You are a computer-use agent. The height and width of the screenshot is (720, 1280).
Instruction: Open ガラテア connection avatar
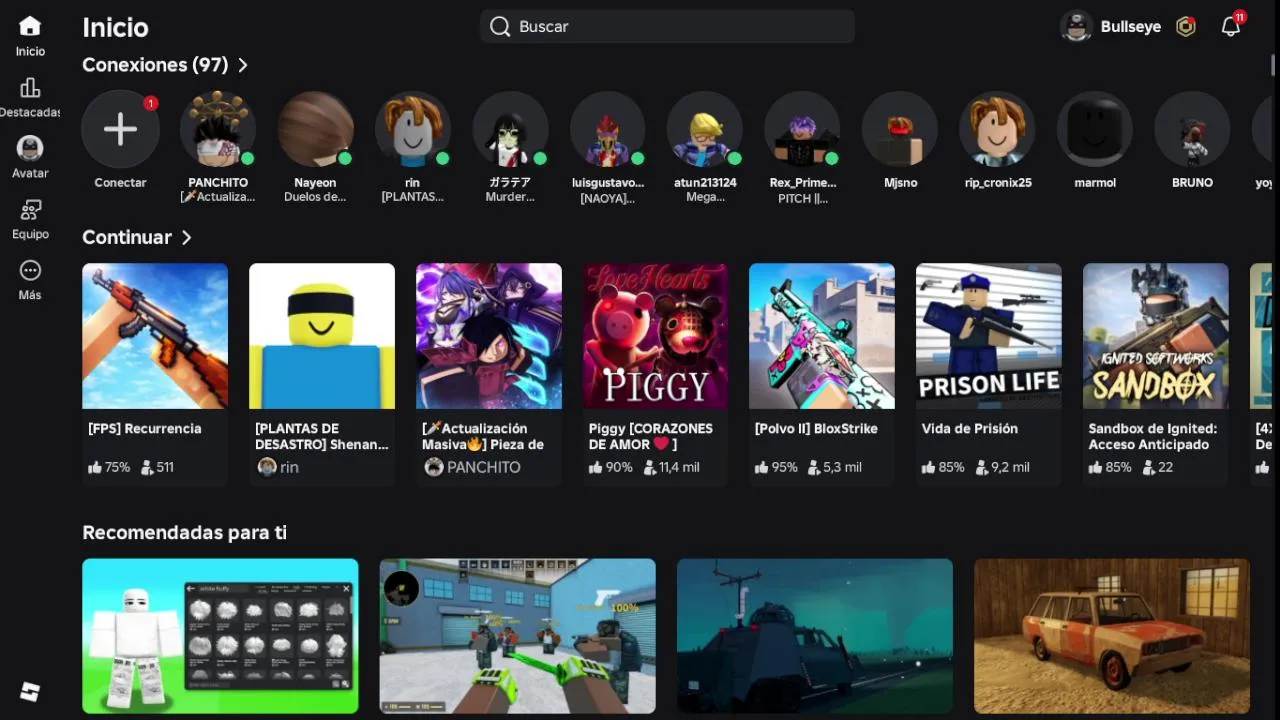[510, 129]
